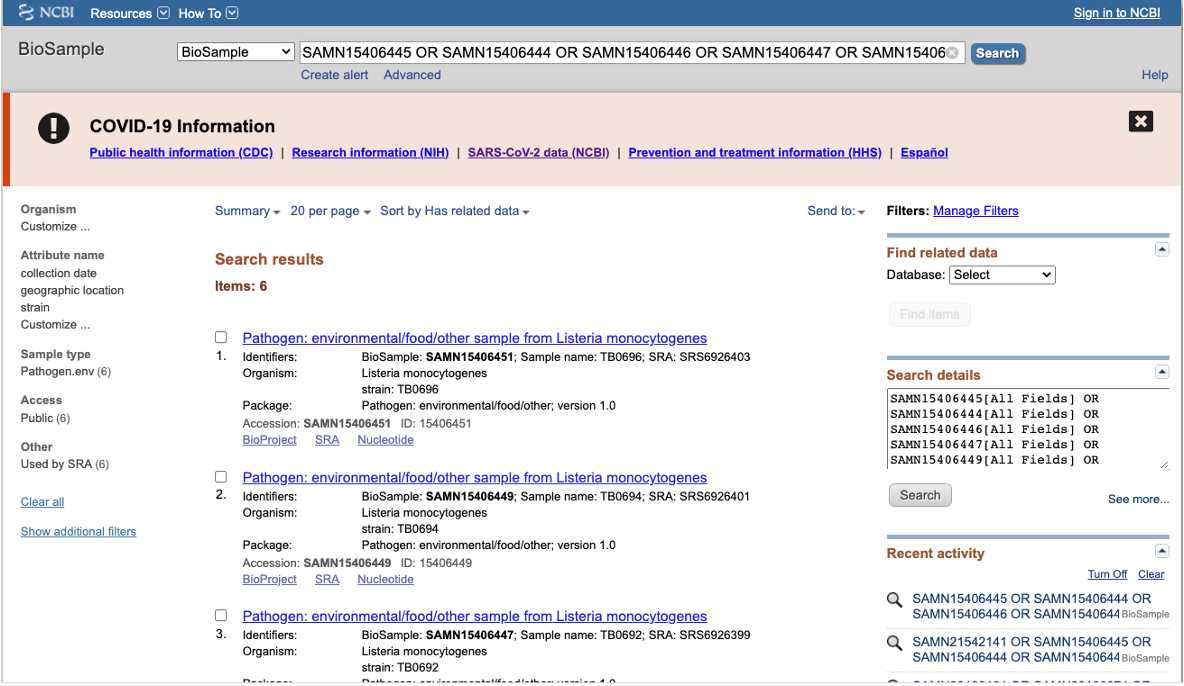1184x686 pixels.
Task: Check the box for result 1 TB0696
Action: click(x=221, y=338)
